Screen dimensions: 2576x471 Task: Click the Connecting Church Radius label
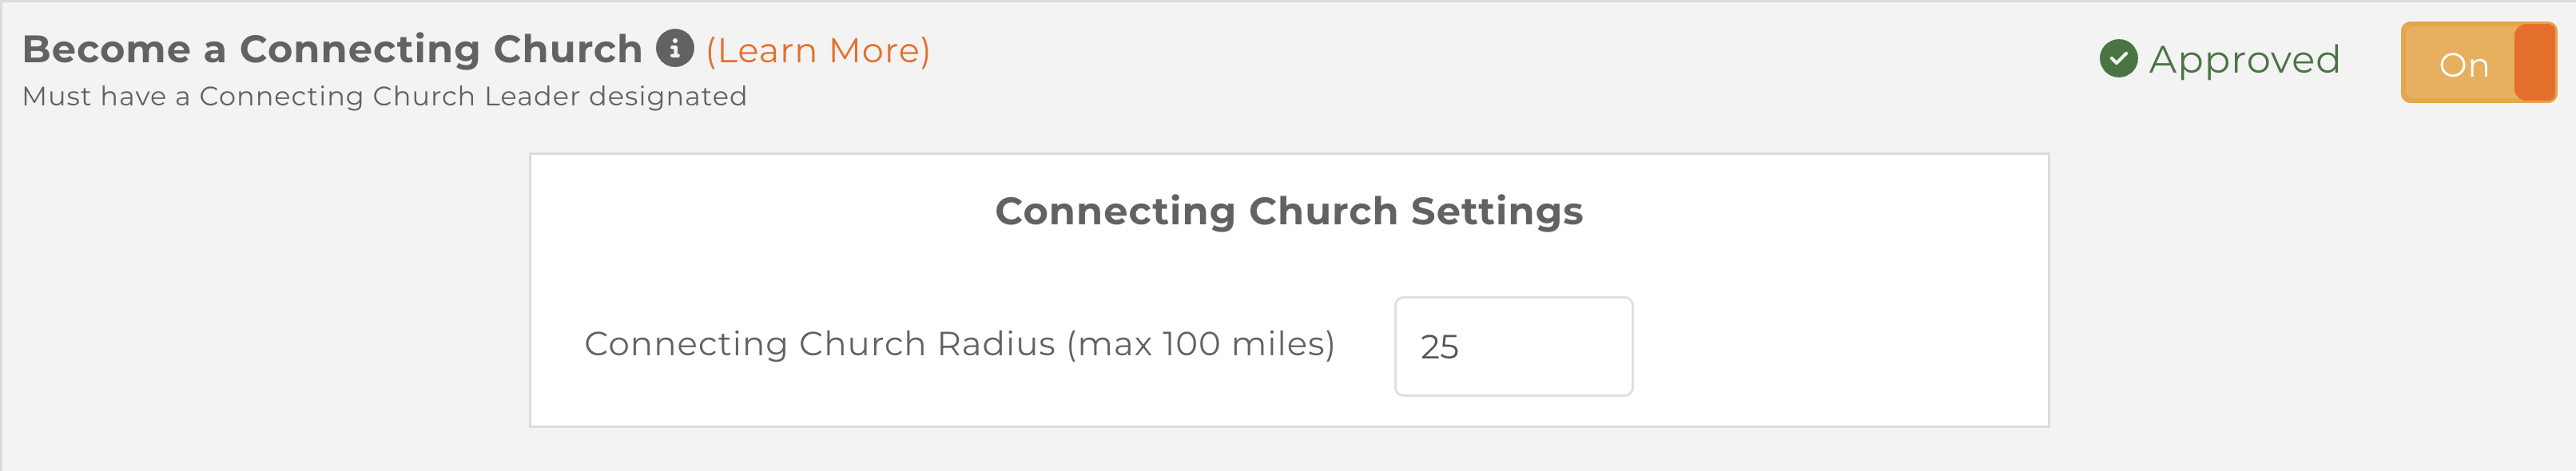point(959,344)
